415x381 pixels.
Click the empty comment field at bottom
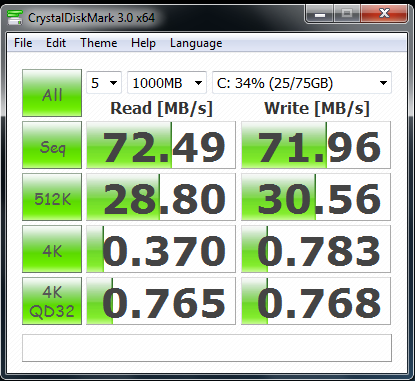[x=207, y=348]
